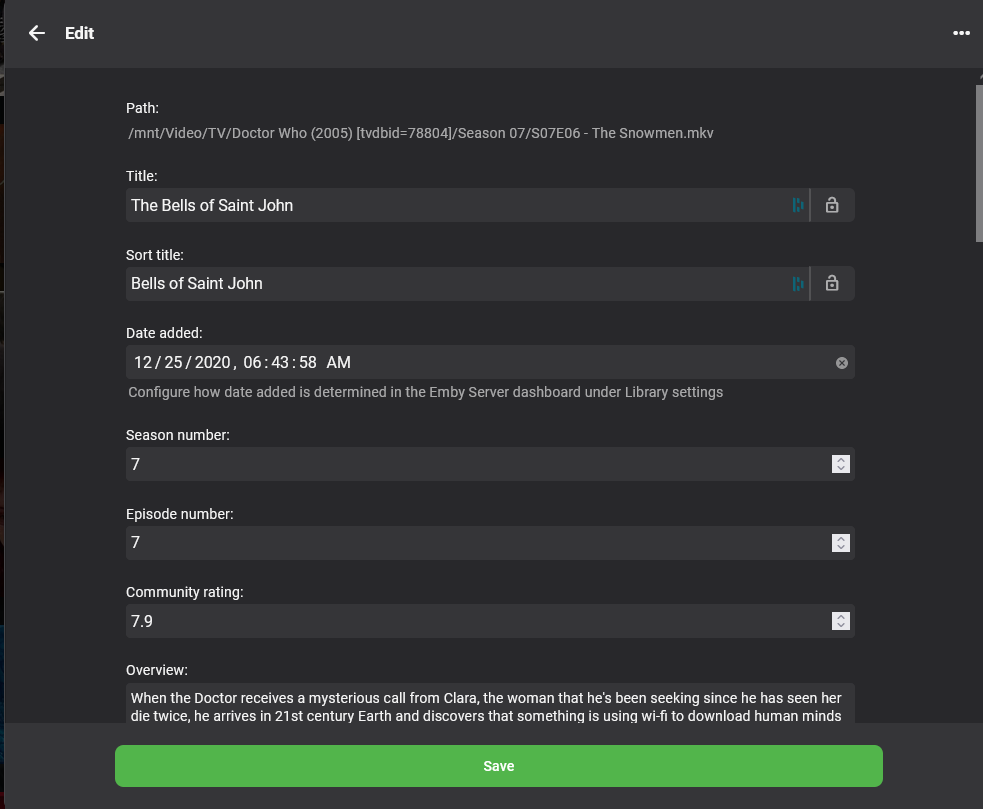Click inside the Overview text area
Viewport: 983px width, 809px height.
(490, 706)
